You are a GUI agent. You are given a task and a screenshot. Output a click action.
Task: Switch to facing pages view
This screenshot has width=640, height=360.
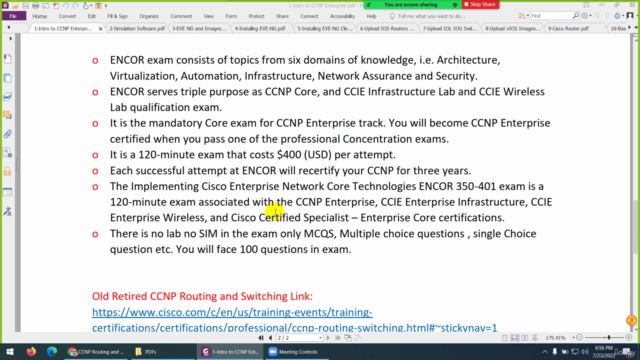click(x=525, y=338)
